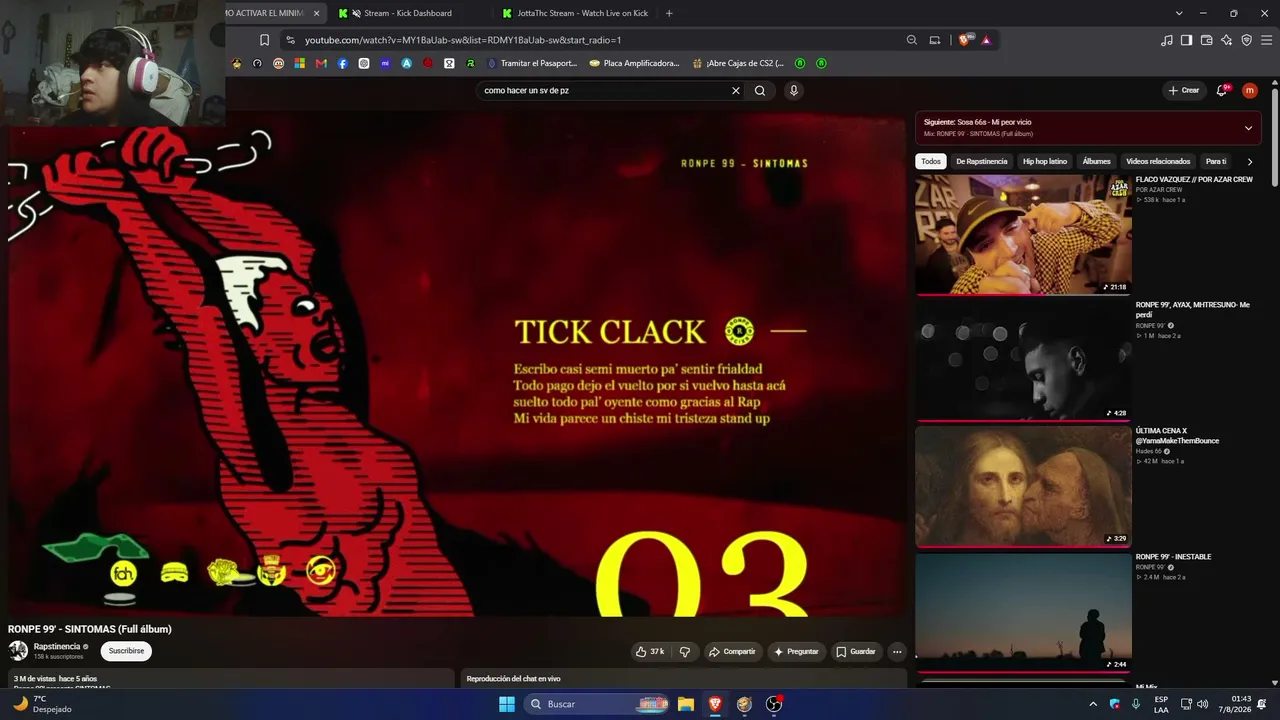Image resolution: width=1280 pixels, height=720 pixels.
Task: View site information icon in address bar
Action: (290, 40)
